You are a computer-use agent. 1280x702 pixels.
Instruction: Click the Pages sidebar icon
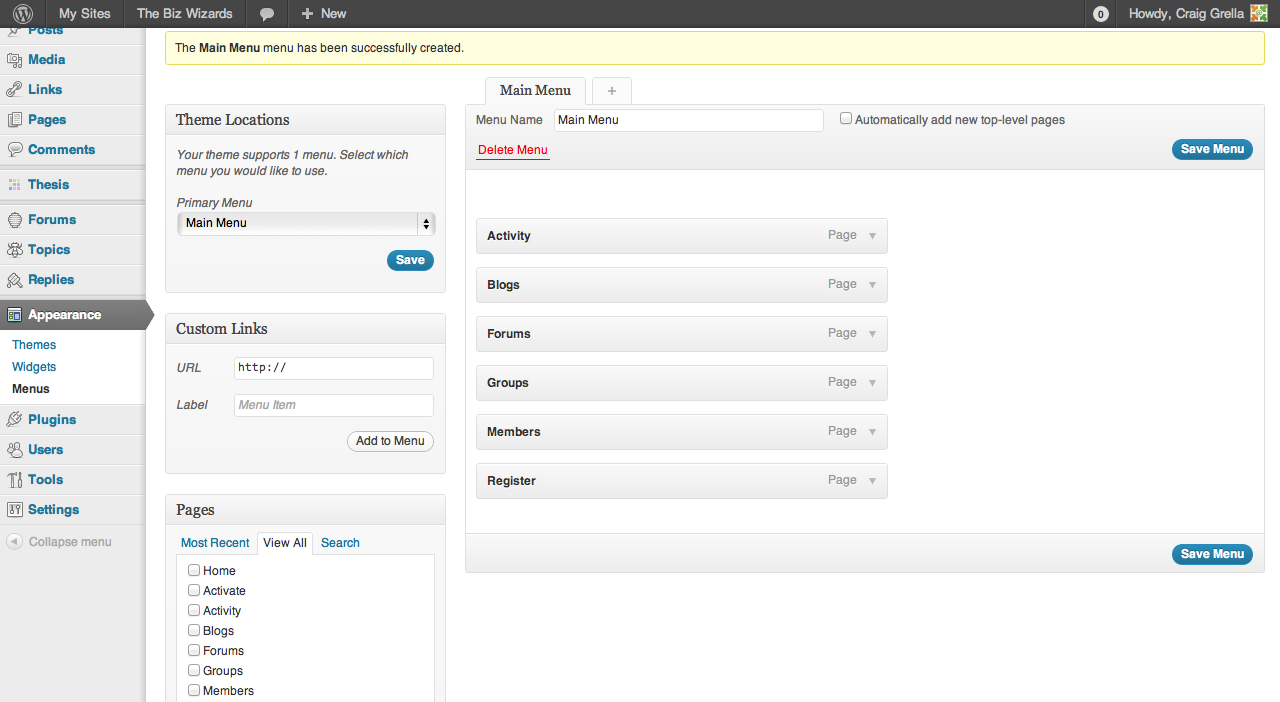point(15,120)
